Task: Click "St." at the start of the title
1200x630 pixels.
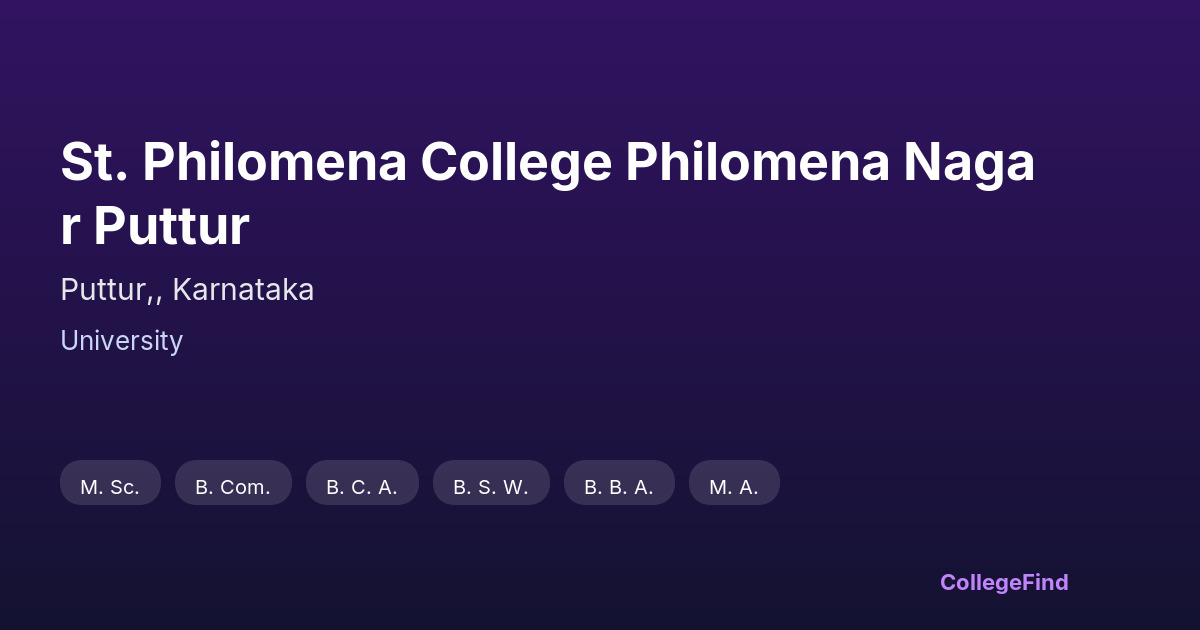Action: (93, 163)
